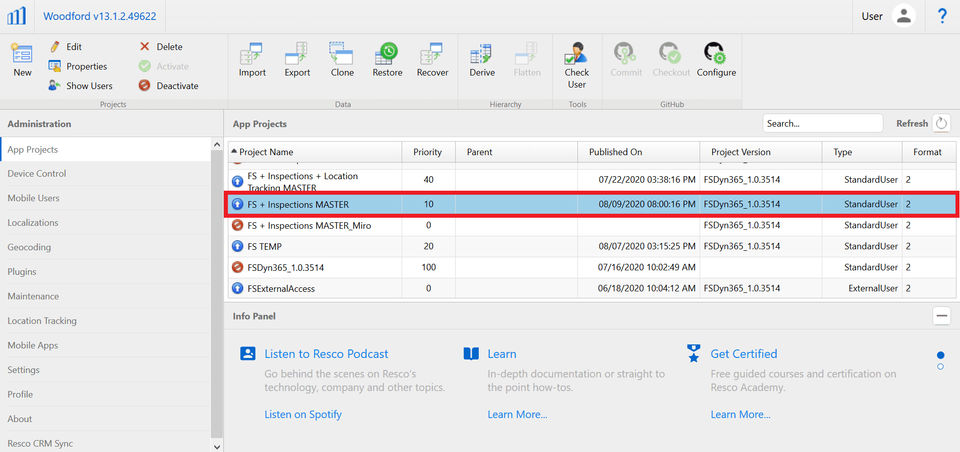This screenshot has height=452, width=960.
Task: Open Maintenance section
Action: [105, 296]
